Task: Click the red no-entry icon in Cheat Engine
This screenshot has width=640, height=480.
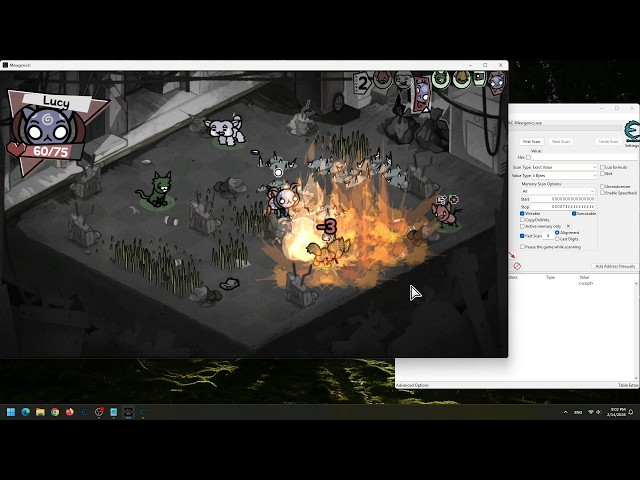Action: point(517,266)
